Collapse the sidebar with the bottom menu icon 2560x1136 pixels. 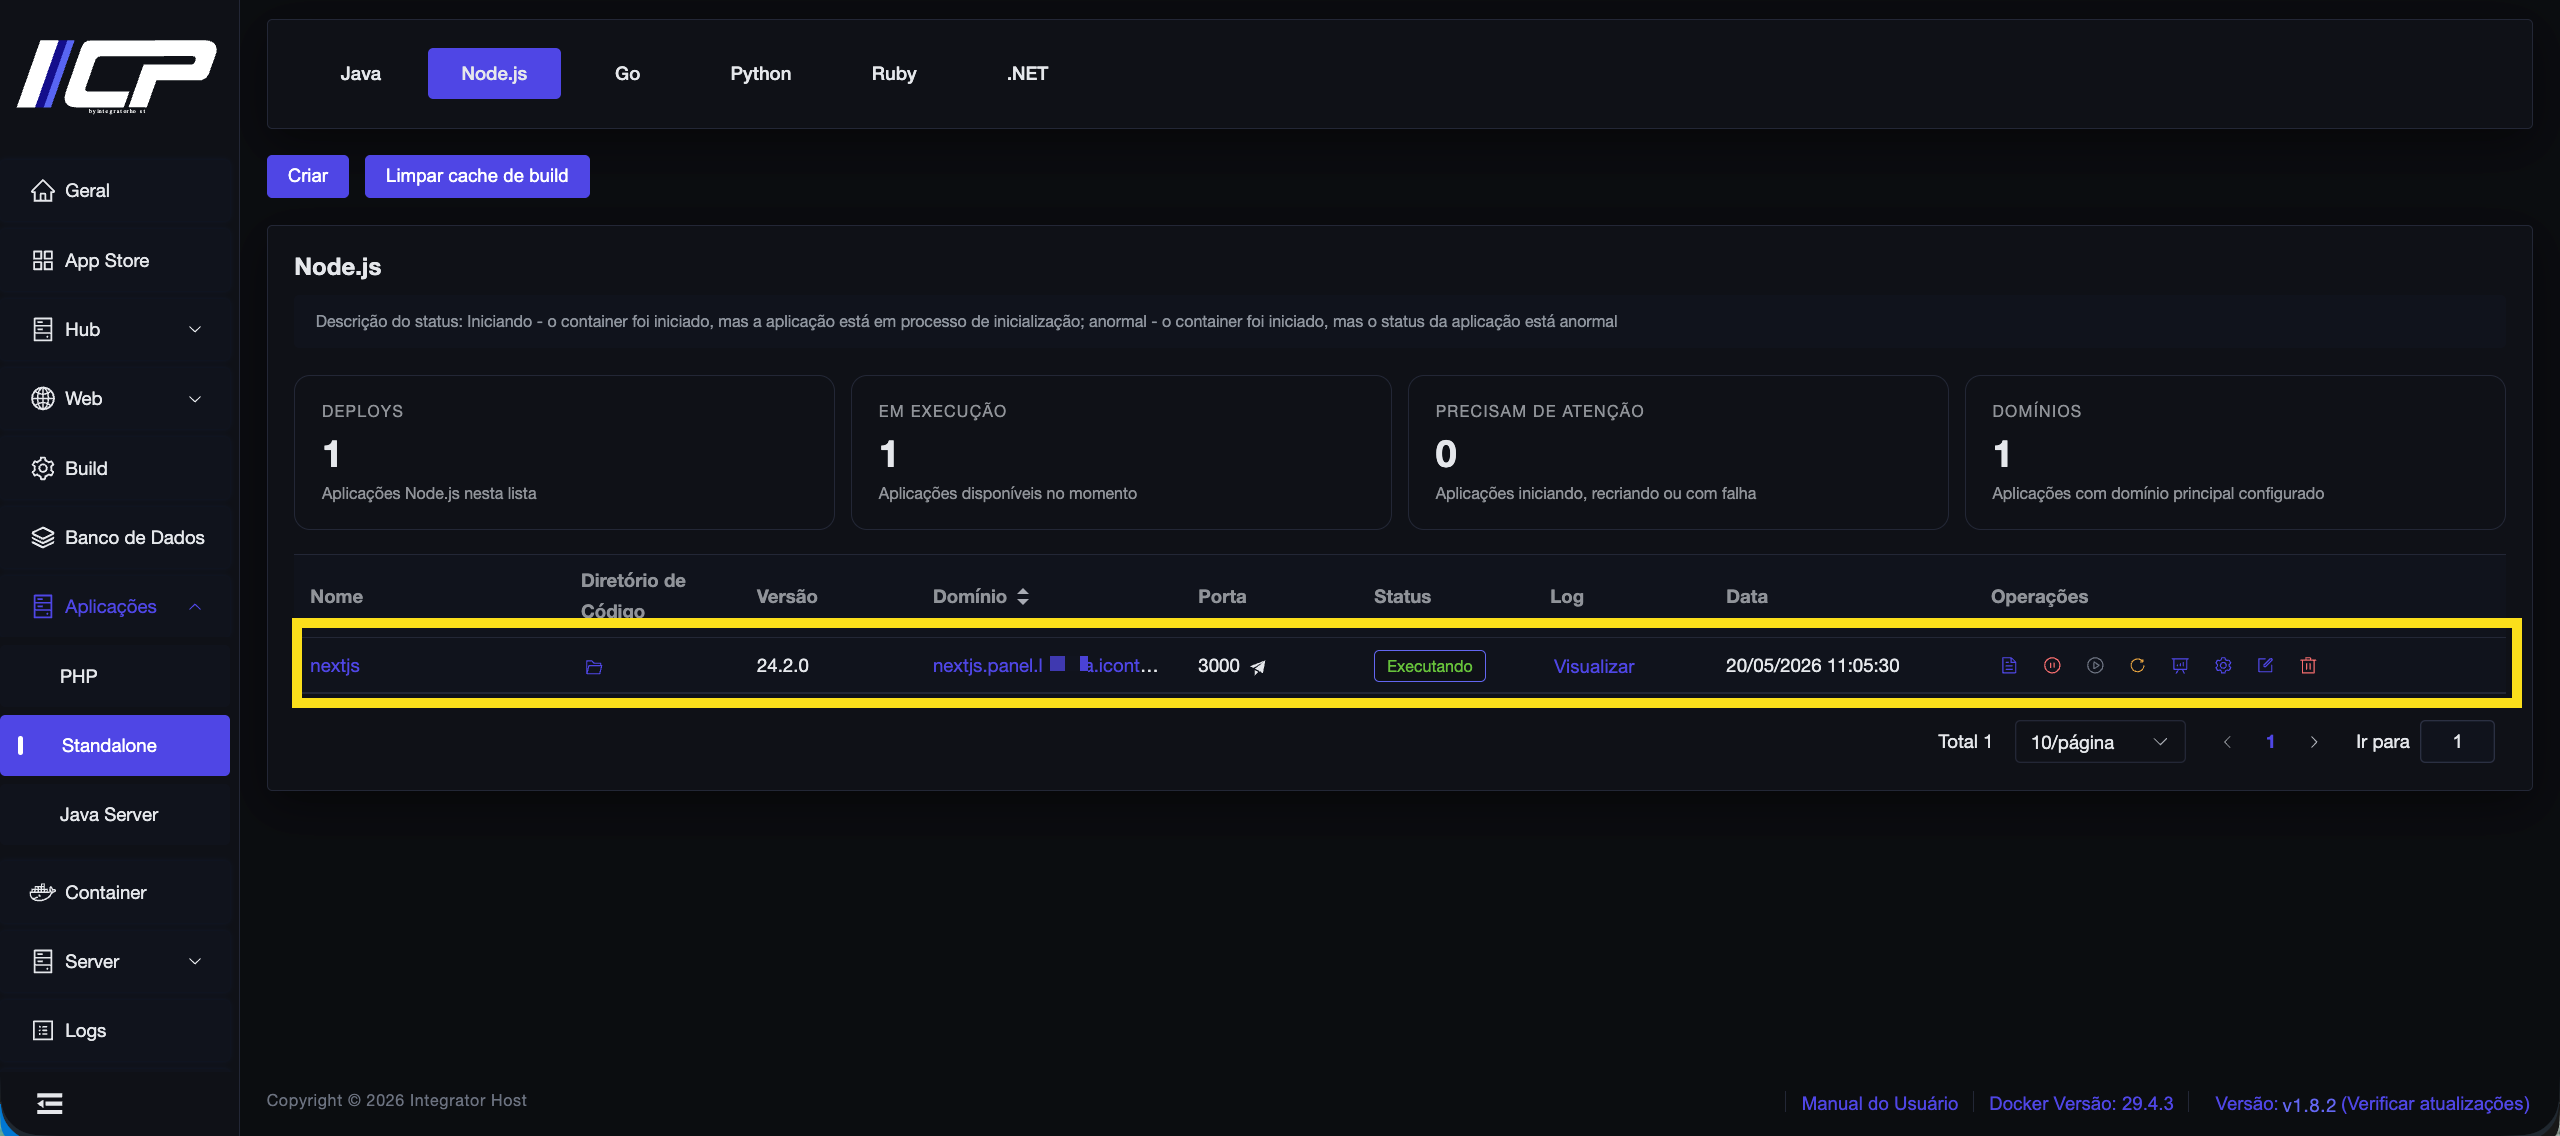click(x=49, y=1103)
